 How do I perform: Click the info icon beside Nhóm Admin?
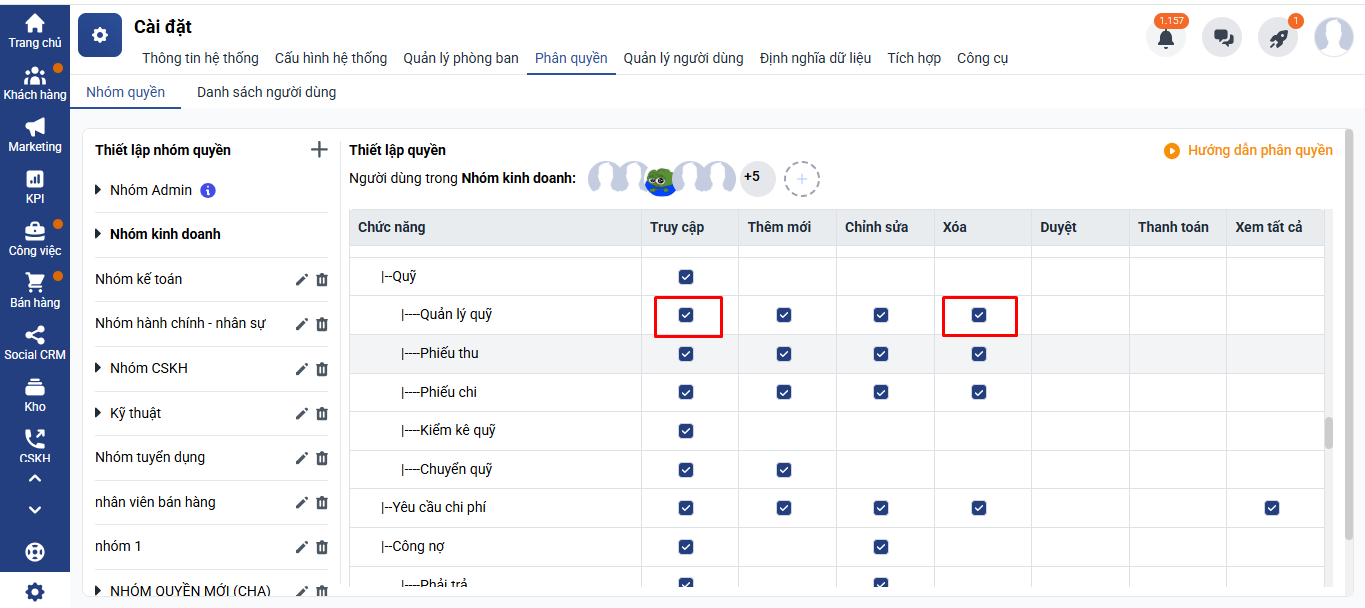click(208, 190)
